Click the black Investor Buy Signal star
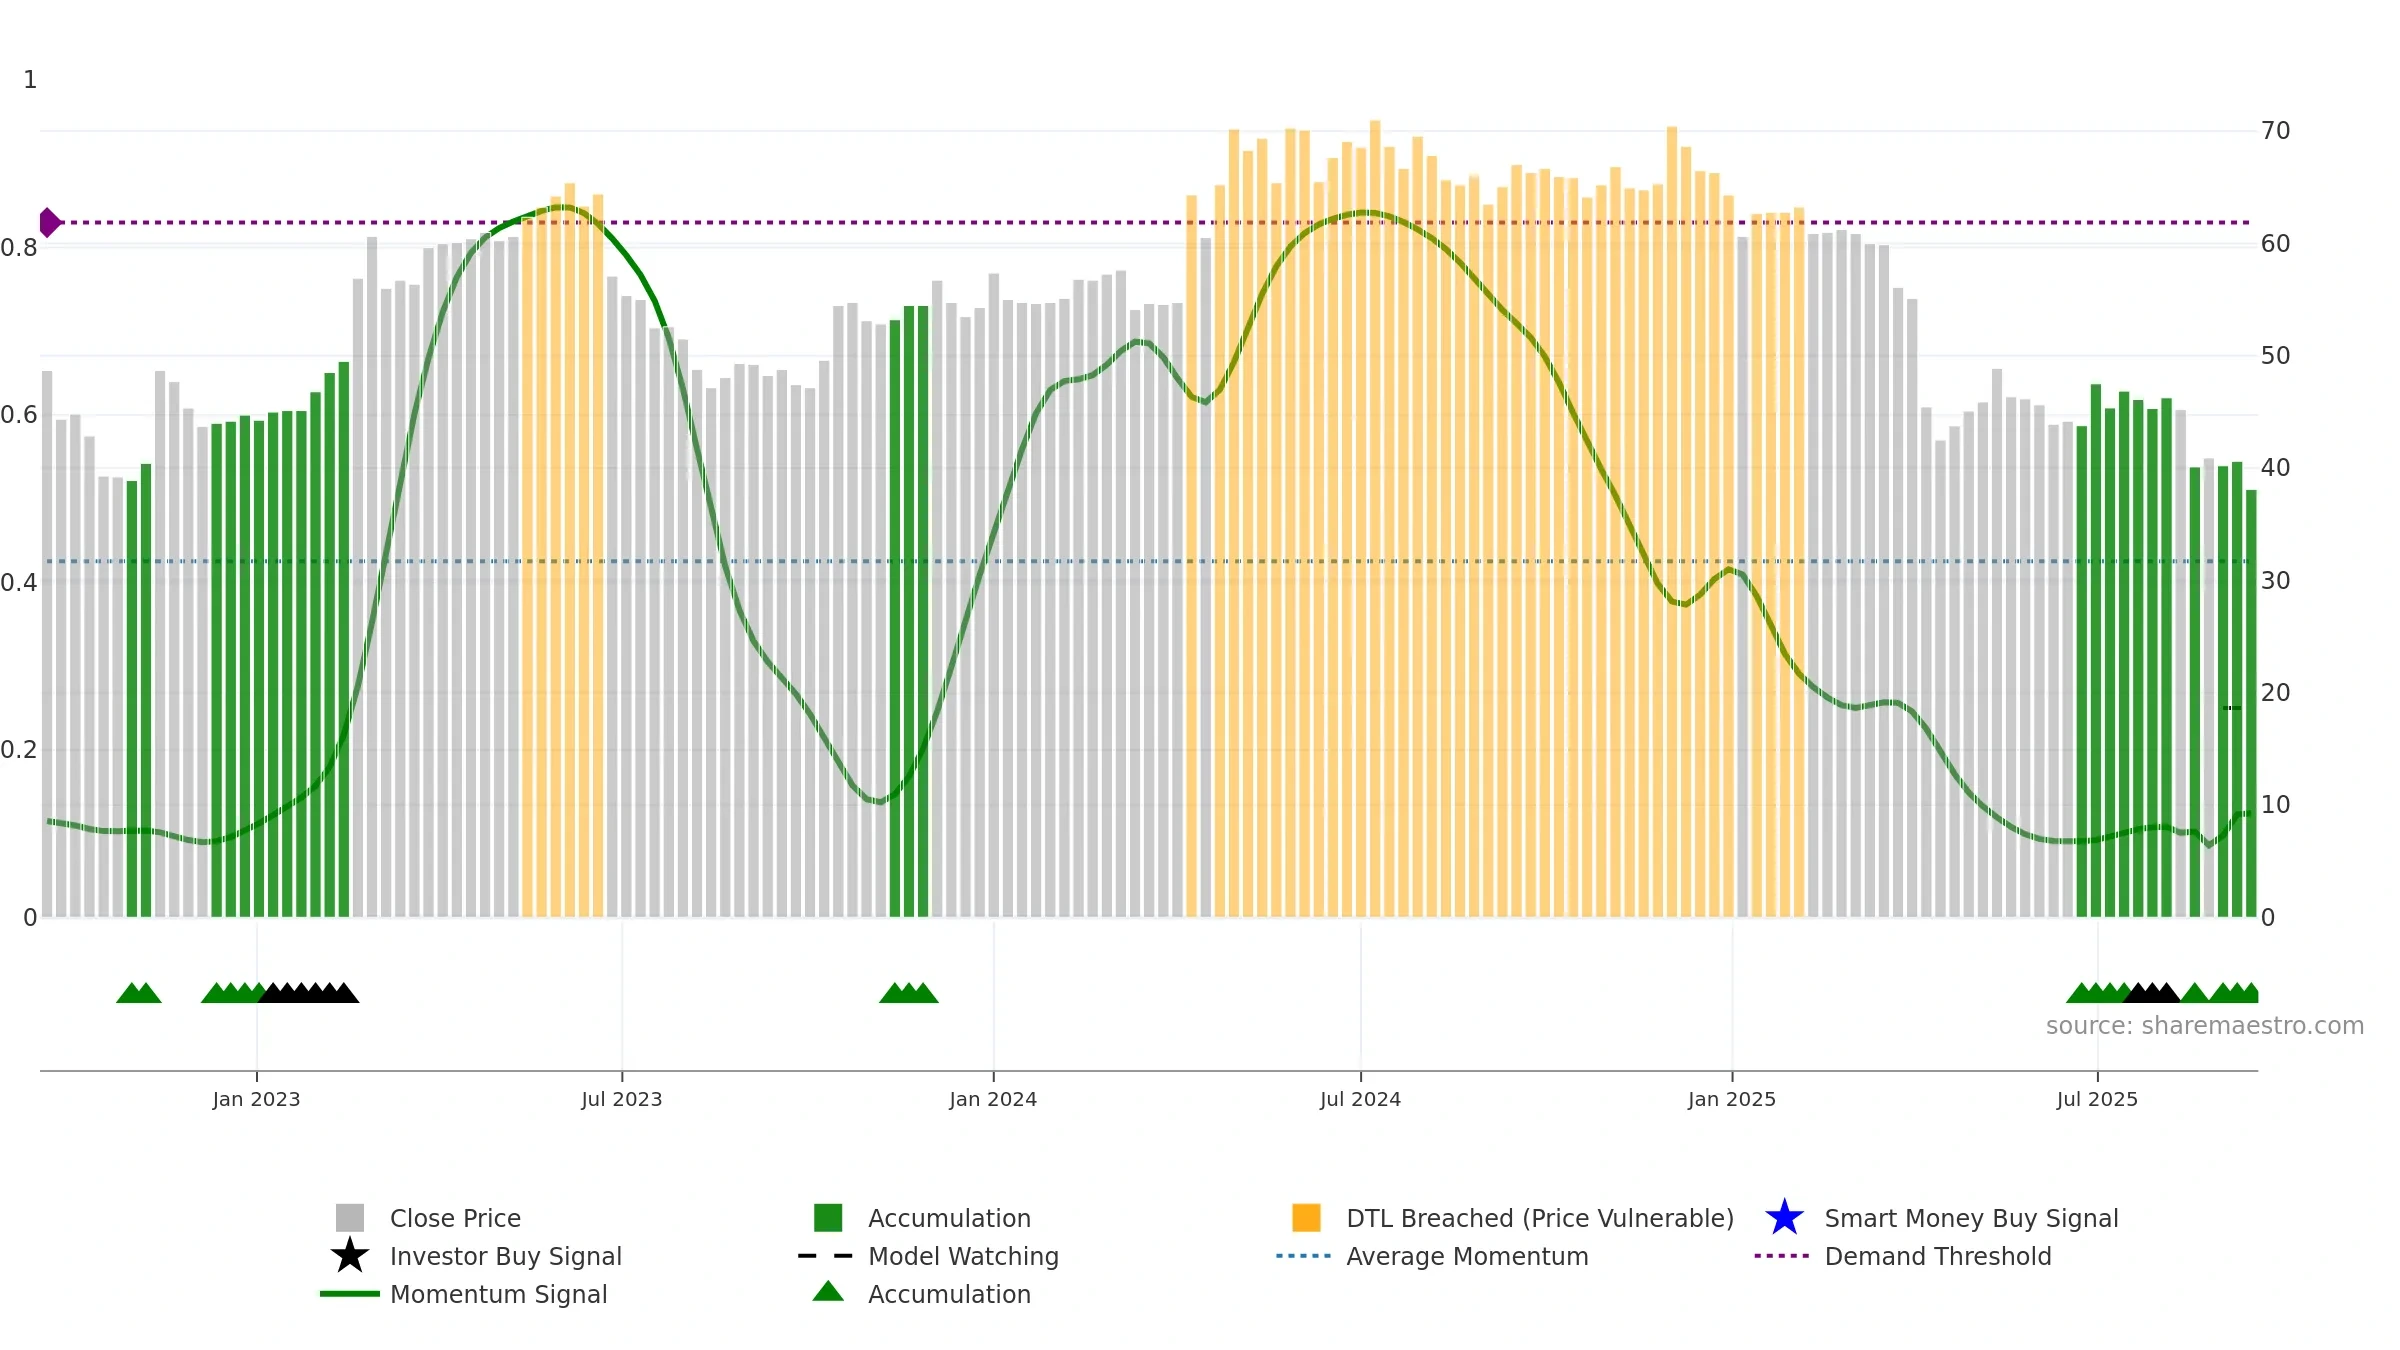The width and height of the screenshot is (2400, 1350). (x=349, y=1256)
